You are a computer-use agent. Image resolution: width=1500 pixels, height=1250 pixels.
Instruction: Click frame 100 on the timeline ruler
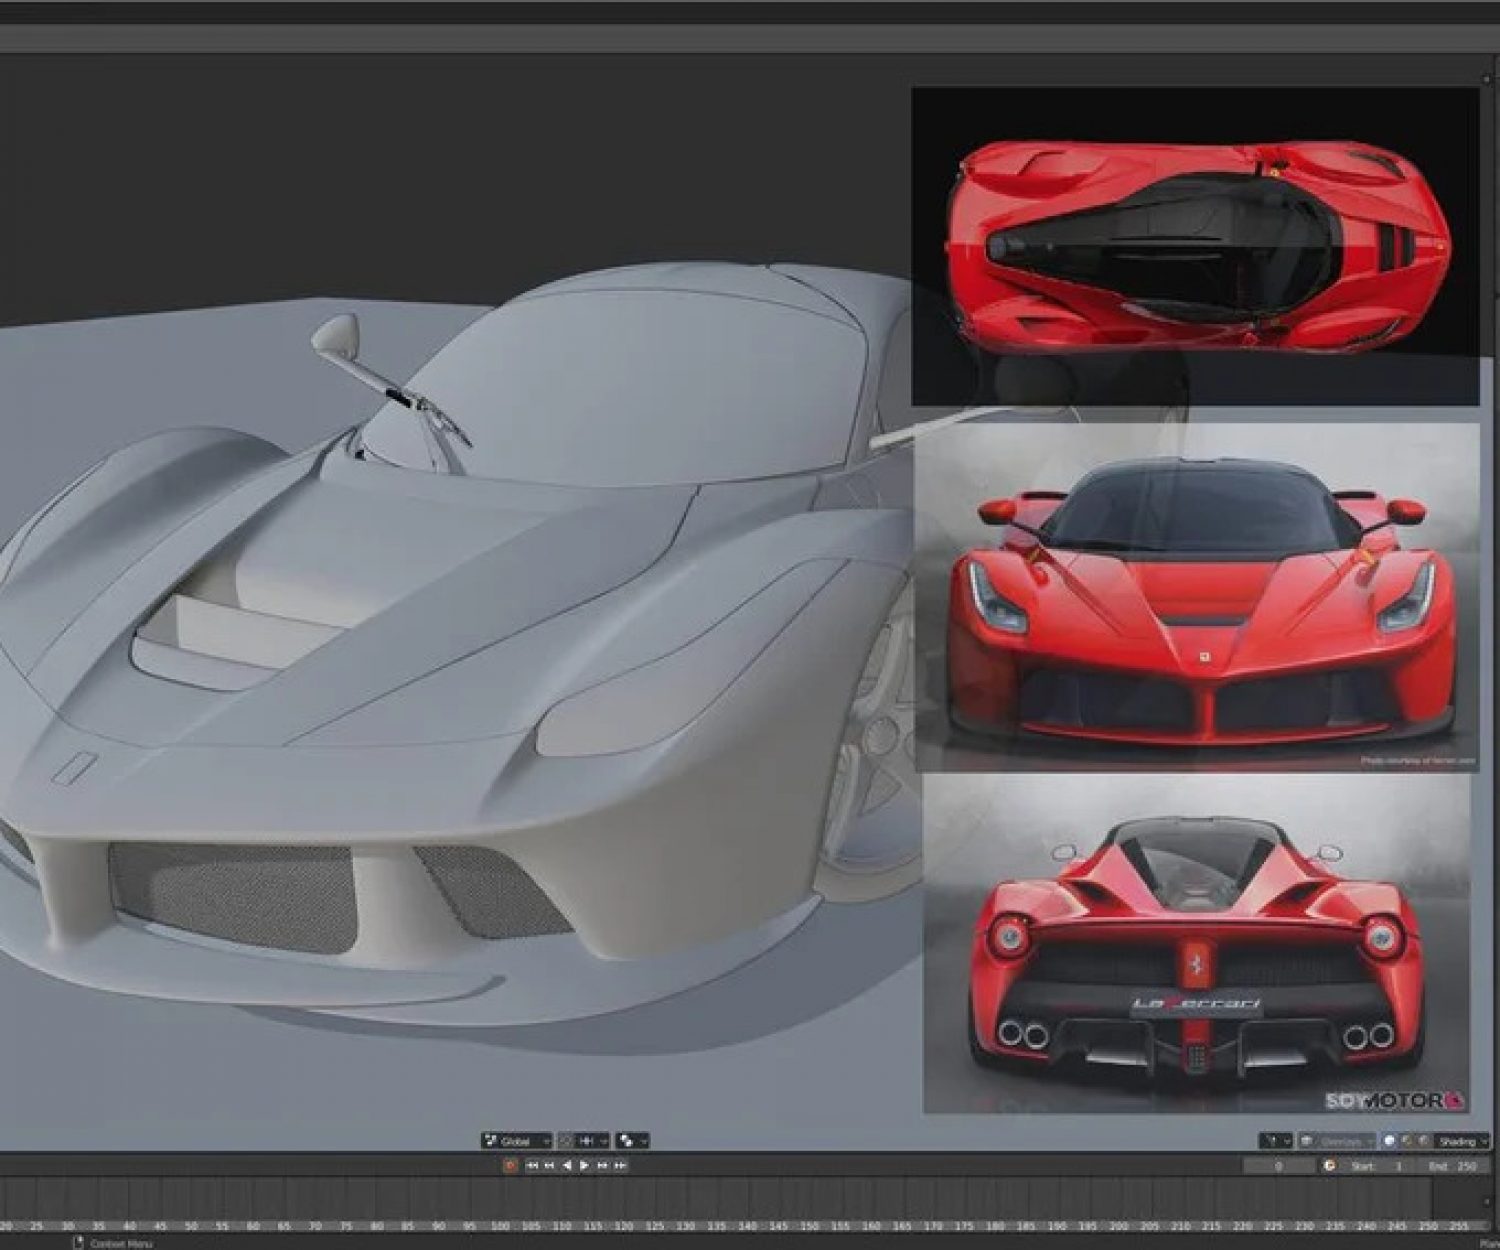click(x=500, y=1225)
